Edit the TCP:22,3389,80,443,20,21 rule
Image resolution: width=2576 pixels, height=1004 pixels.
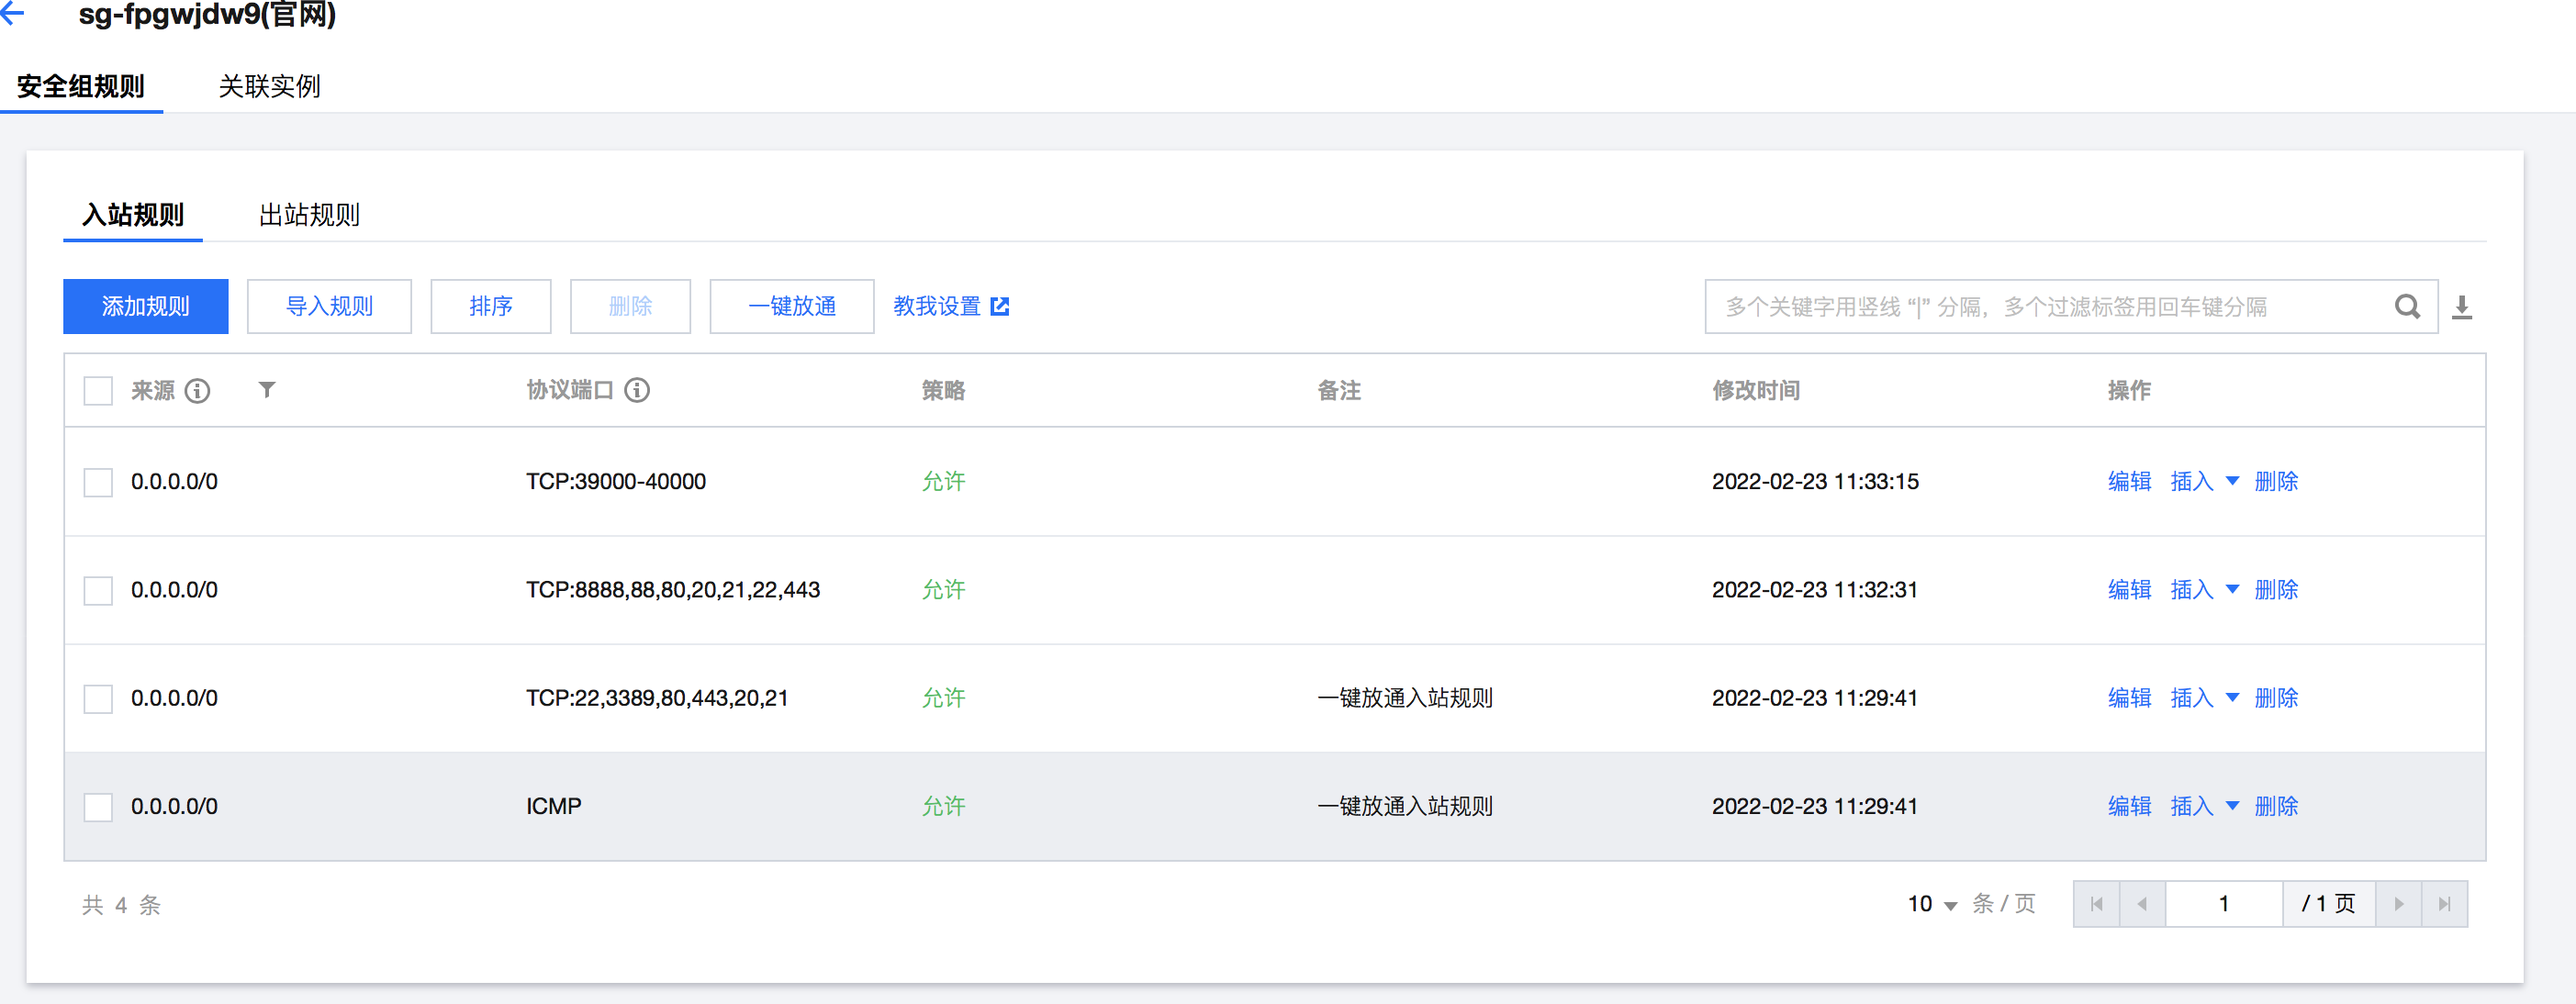click(2129, 697)
